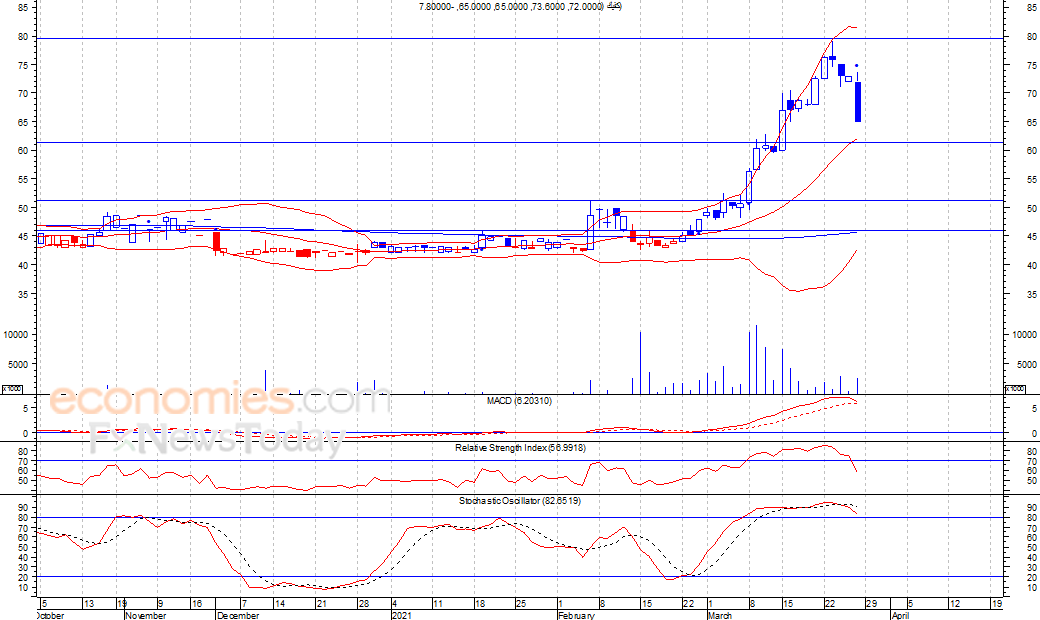Click the 25 date label in January
Viewport: 1040px width, 620px height.
click(521, 604)
